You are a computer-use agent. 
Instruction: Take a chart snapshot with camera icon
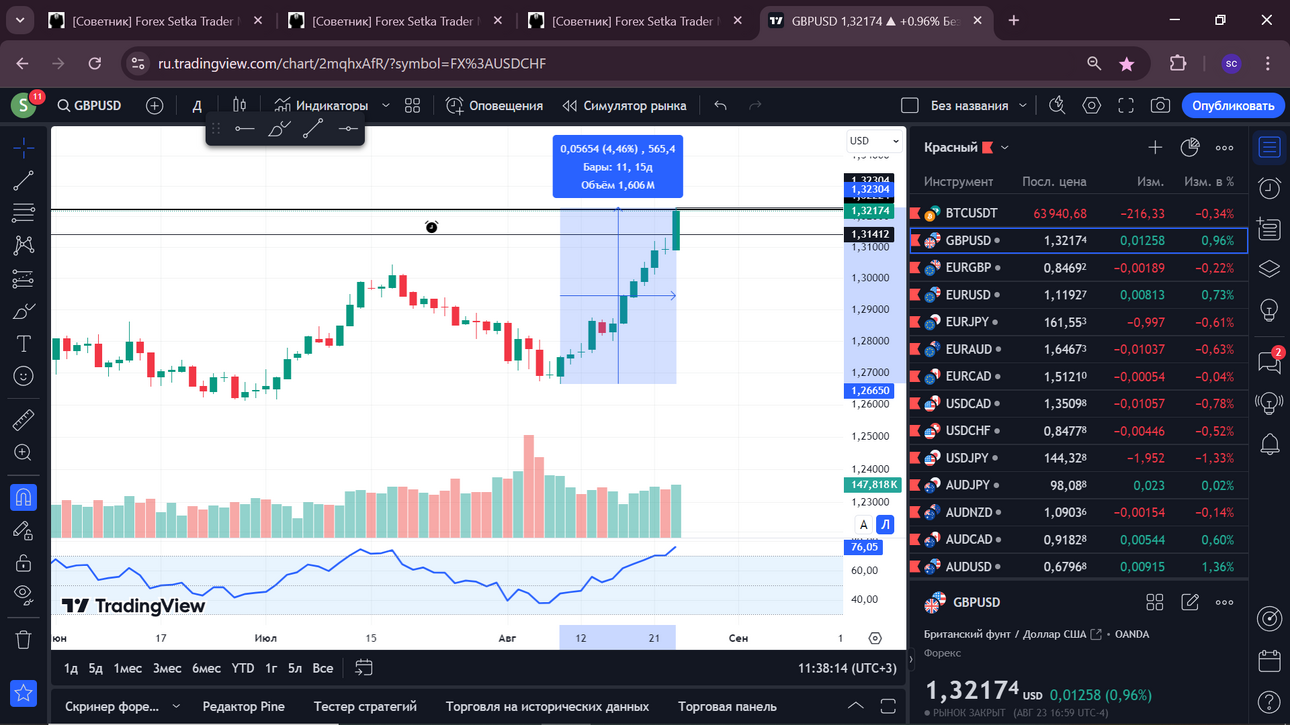(1160, 105)
